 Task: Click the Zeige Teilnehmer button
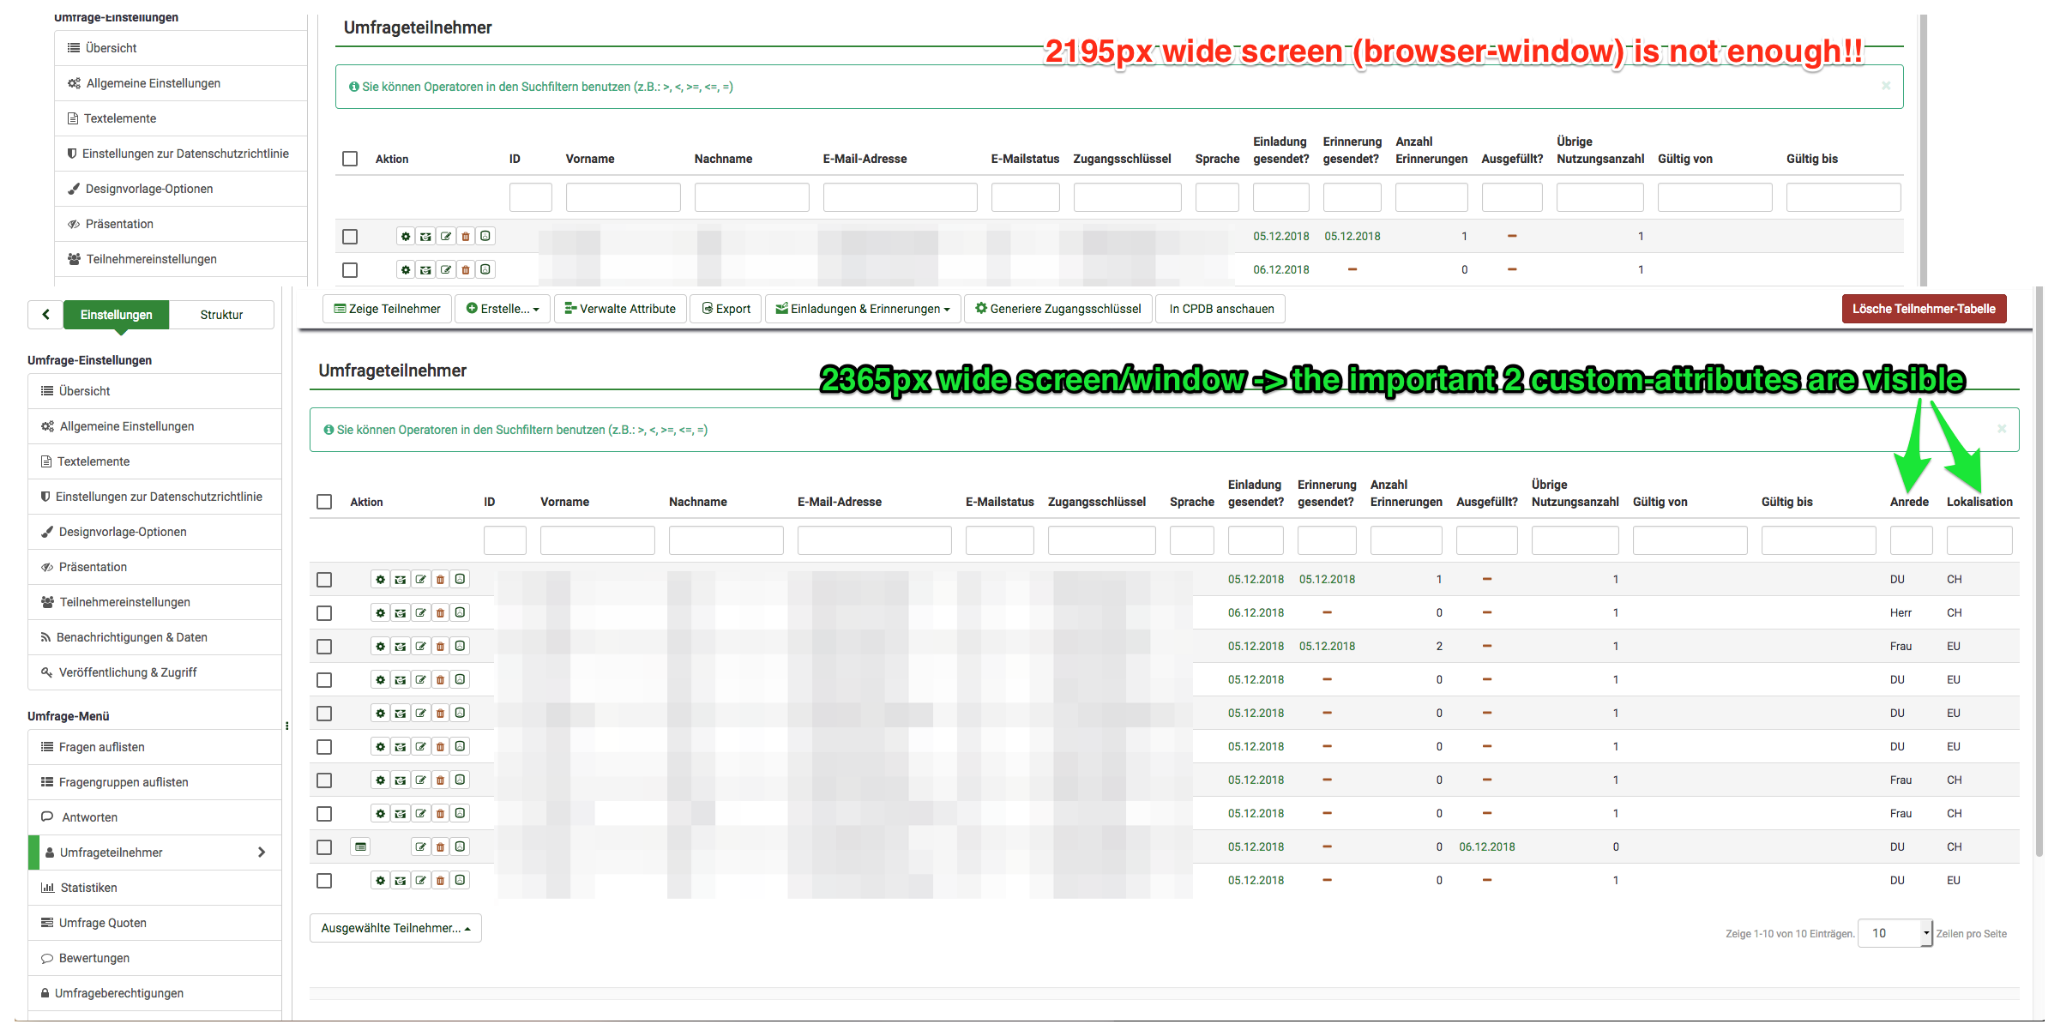point(387,309)
